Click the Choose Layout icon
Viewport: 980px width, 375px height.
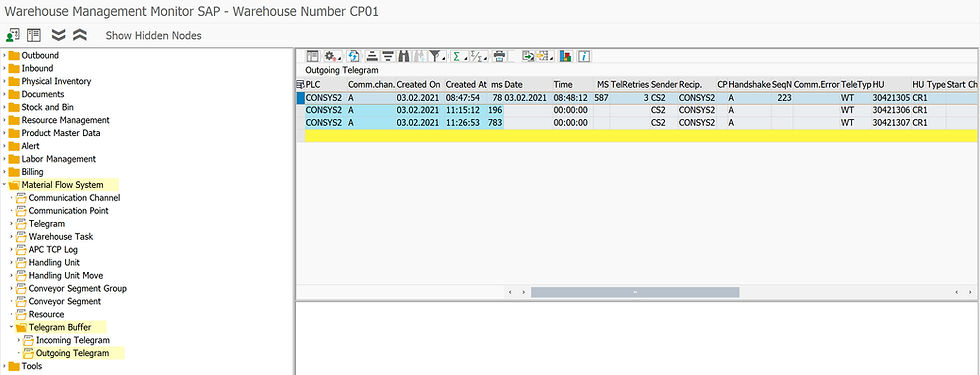542,56
